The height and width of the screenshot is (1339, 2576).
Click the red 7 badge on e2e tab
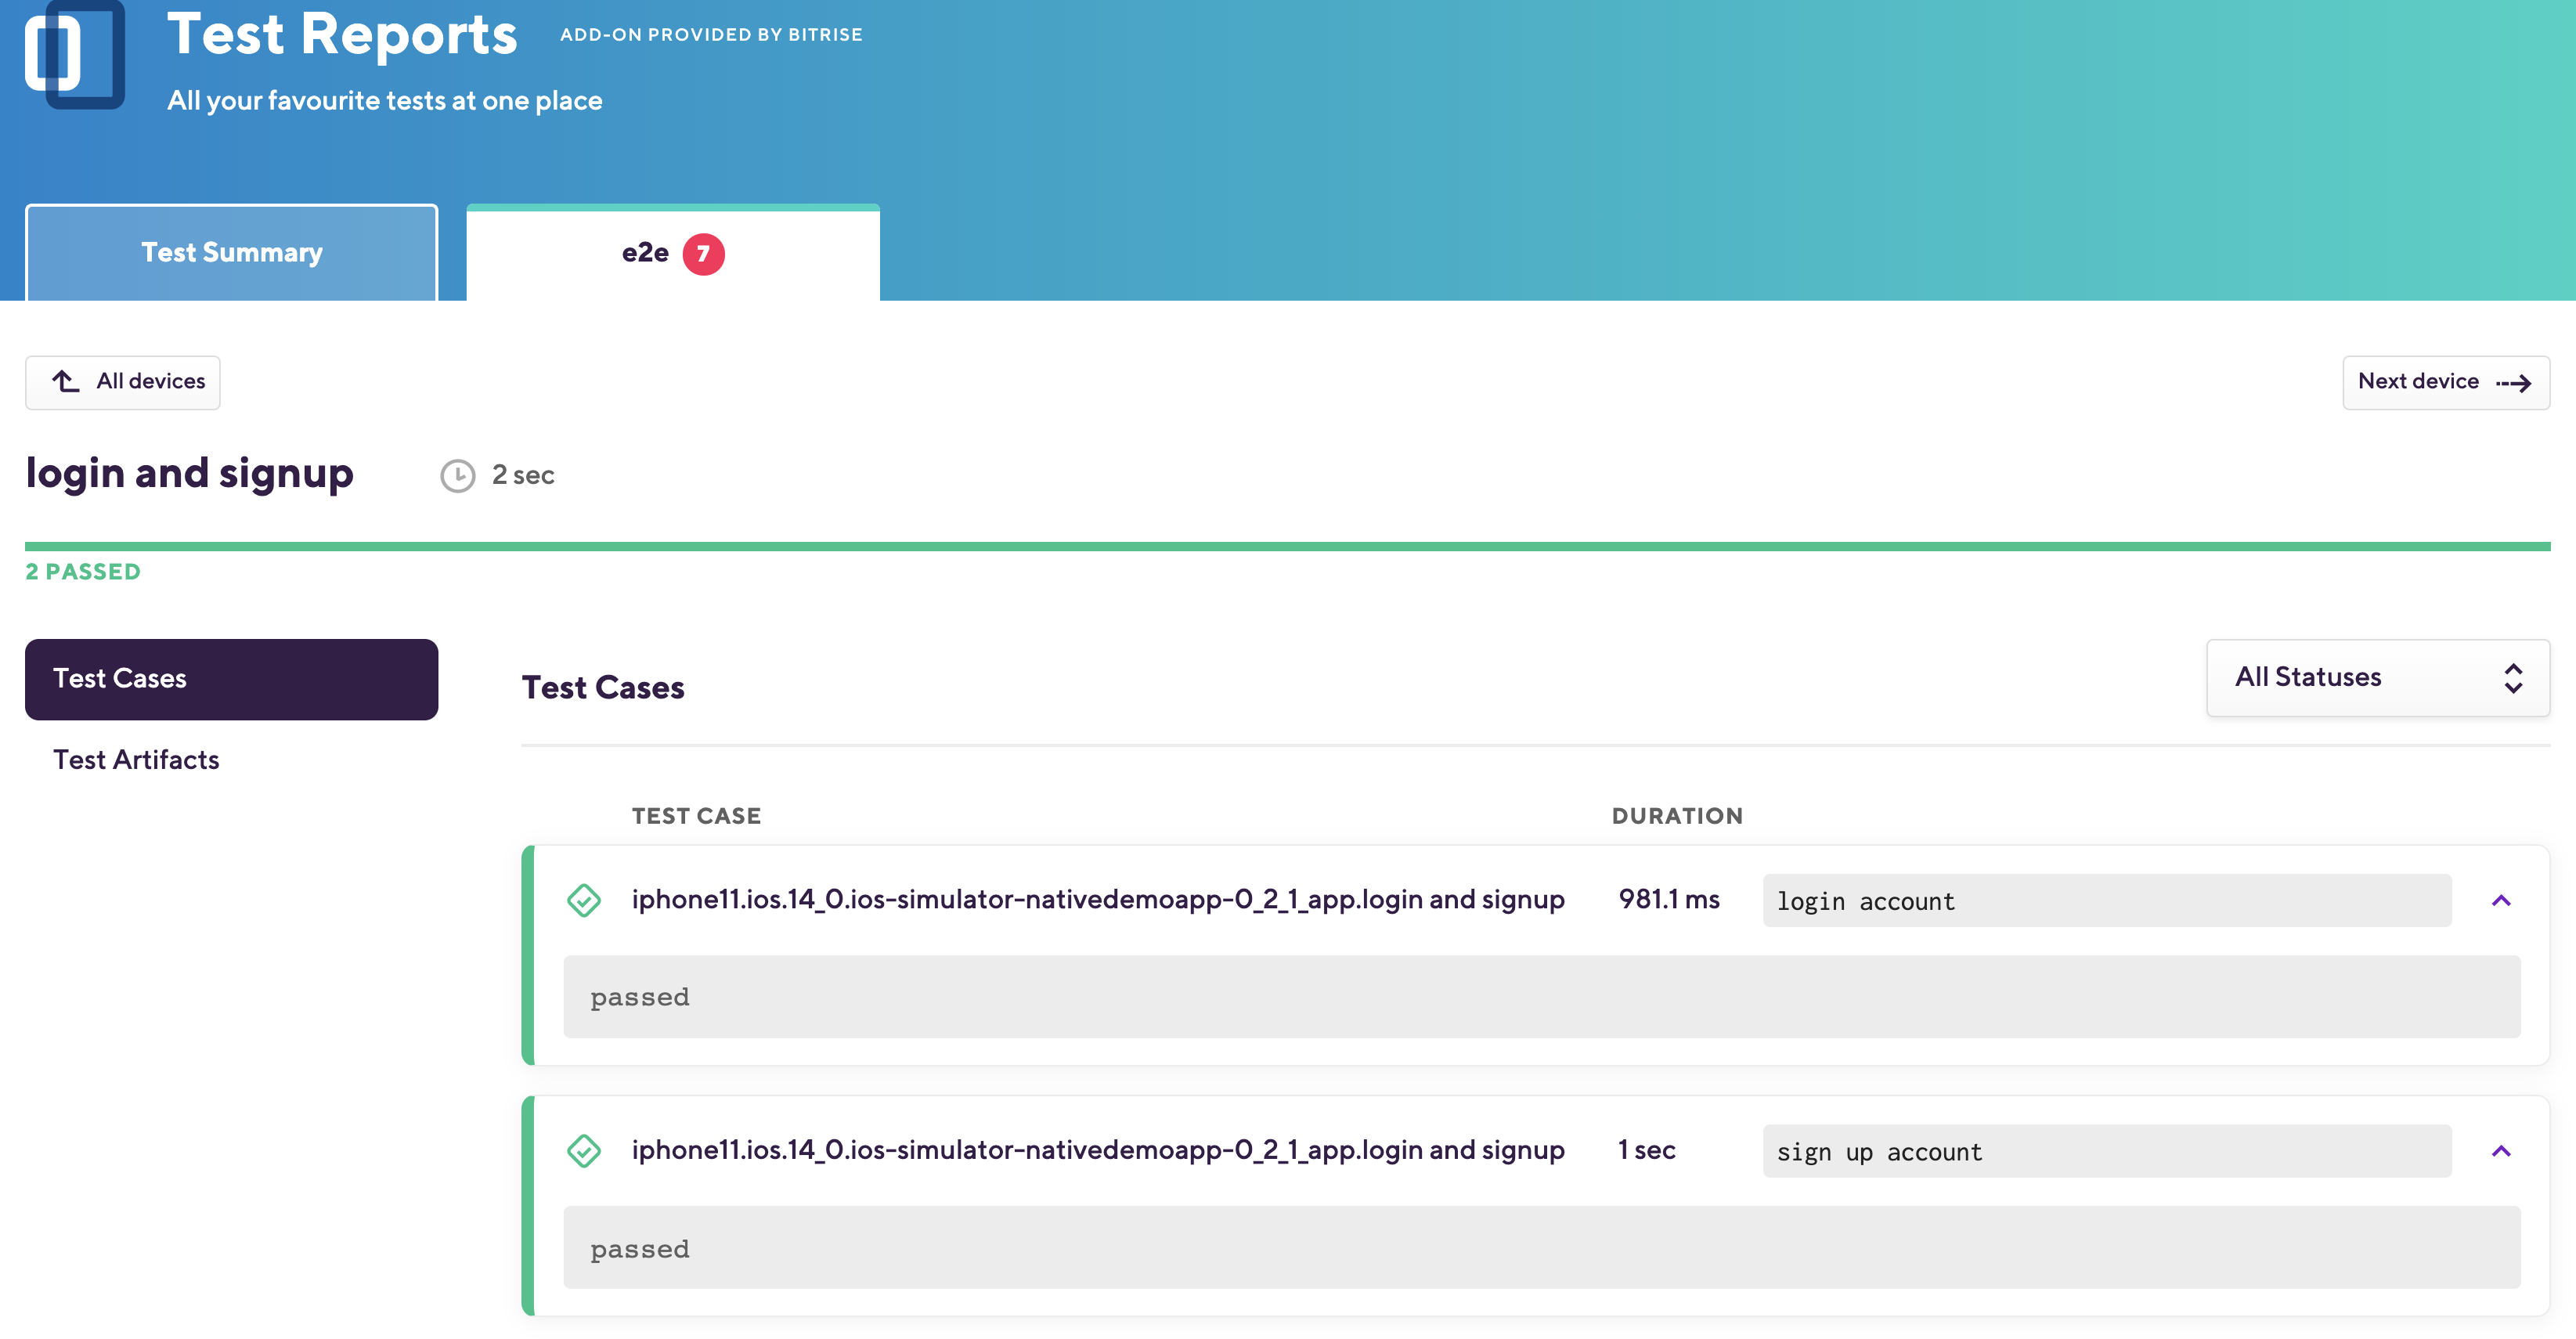click(703, 254)
